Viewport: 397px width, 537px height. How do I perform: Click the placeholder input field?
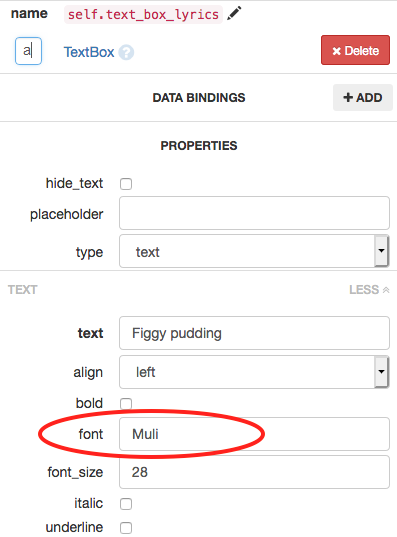254,213
